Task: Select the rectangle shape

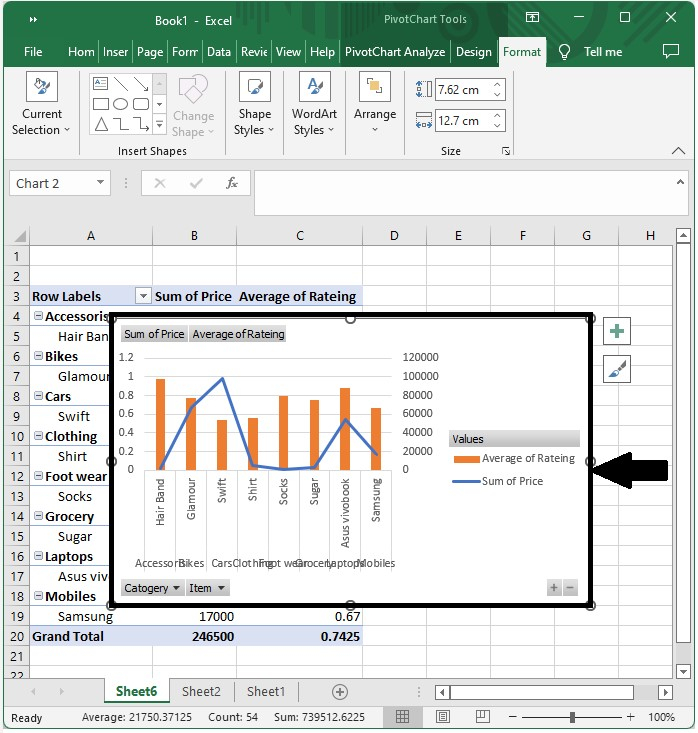Action: (x=101, y=104)
